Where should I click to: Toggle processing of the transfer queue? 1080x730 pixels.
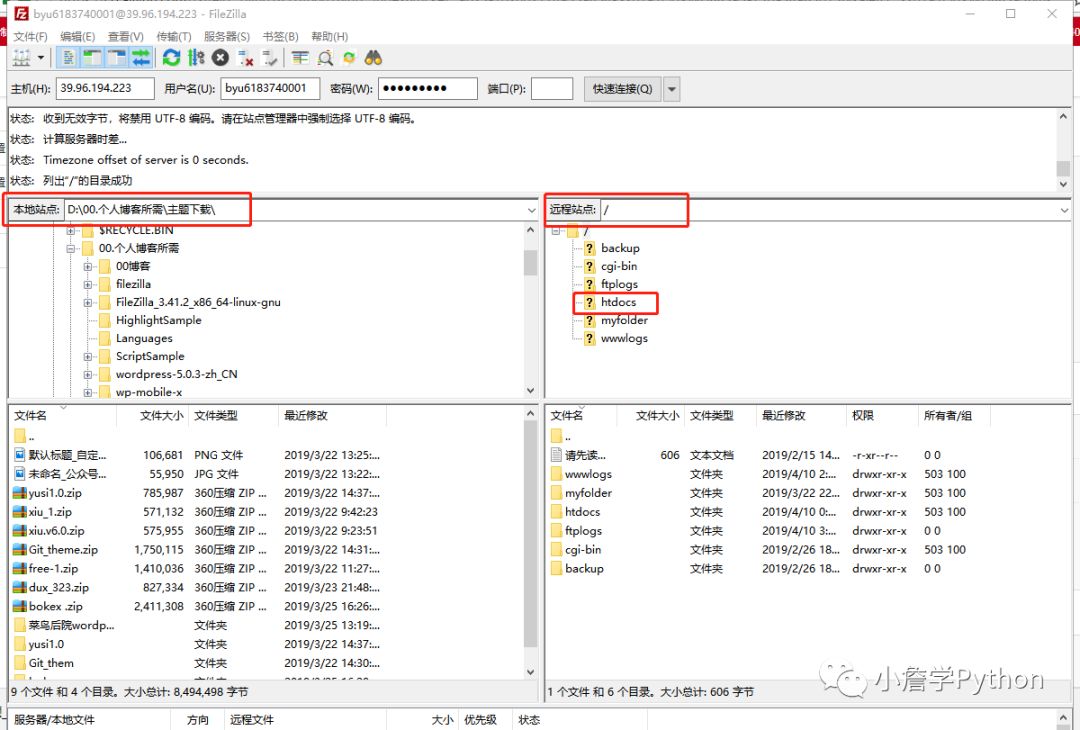click(196, 58)
